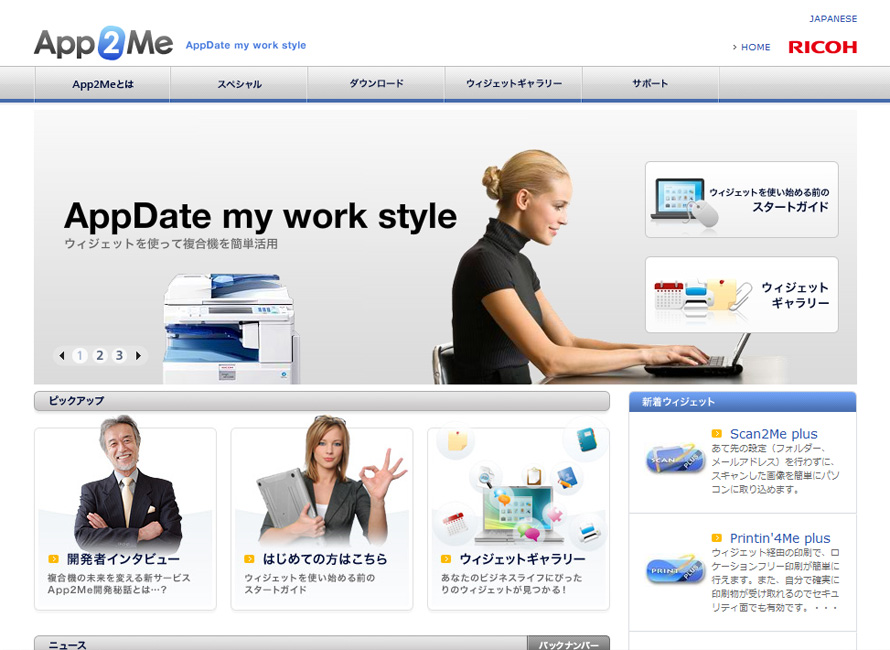Open the ダウンロード menu item
The width and height of the screenshot is (890, 650).
(376, 84)
